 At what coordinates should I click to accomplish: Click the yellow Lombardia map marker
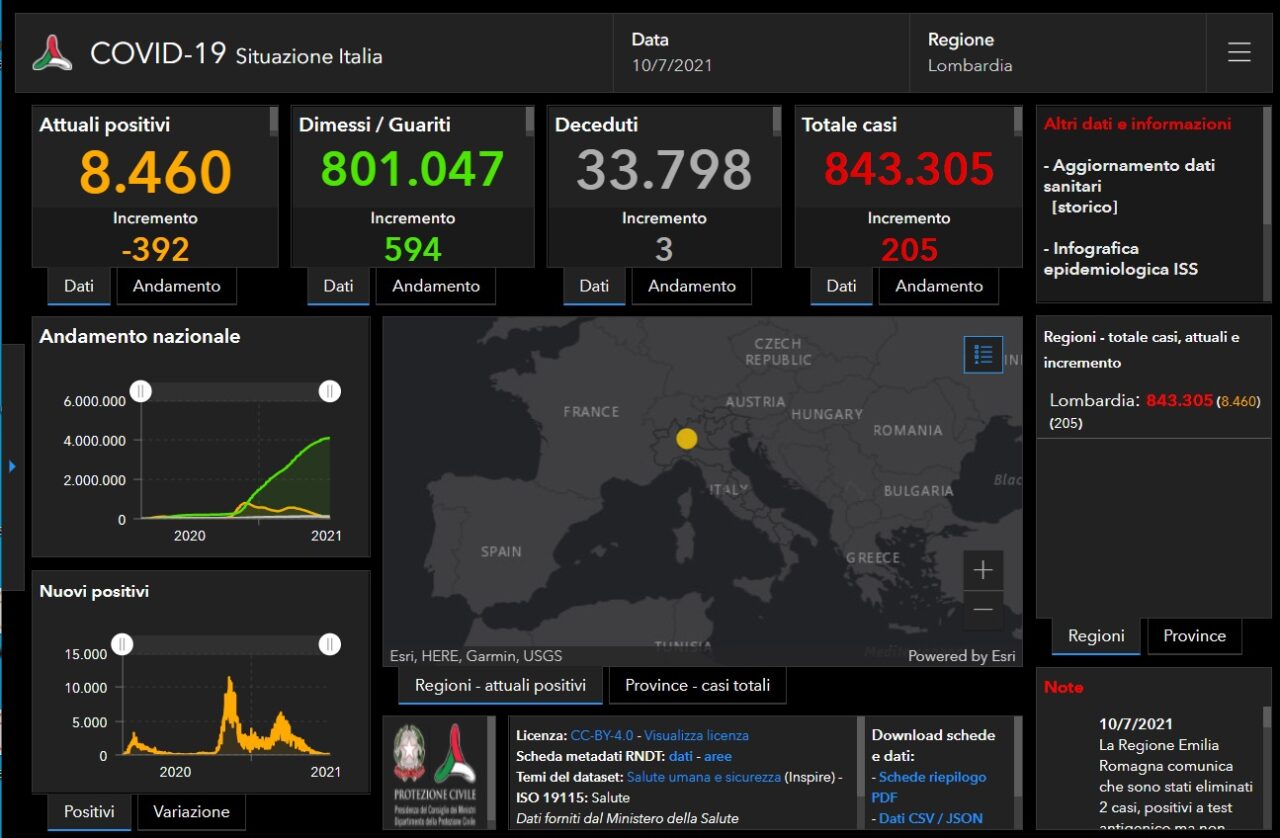click(686, 438)
